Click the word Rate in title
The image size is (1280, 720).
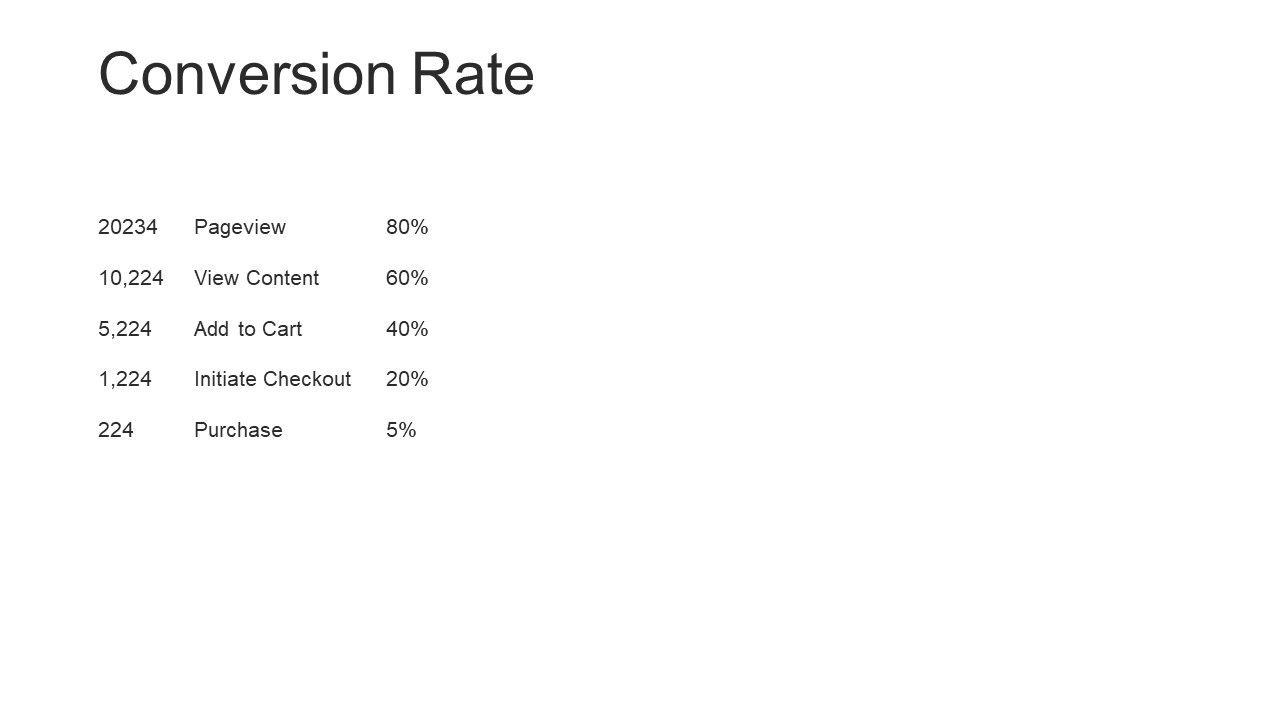474,74
